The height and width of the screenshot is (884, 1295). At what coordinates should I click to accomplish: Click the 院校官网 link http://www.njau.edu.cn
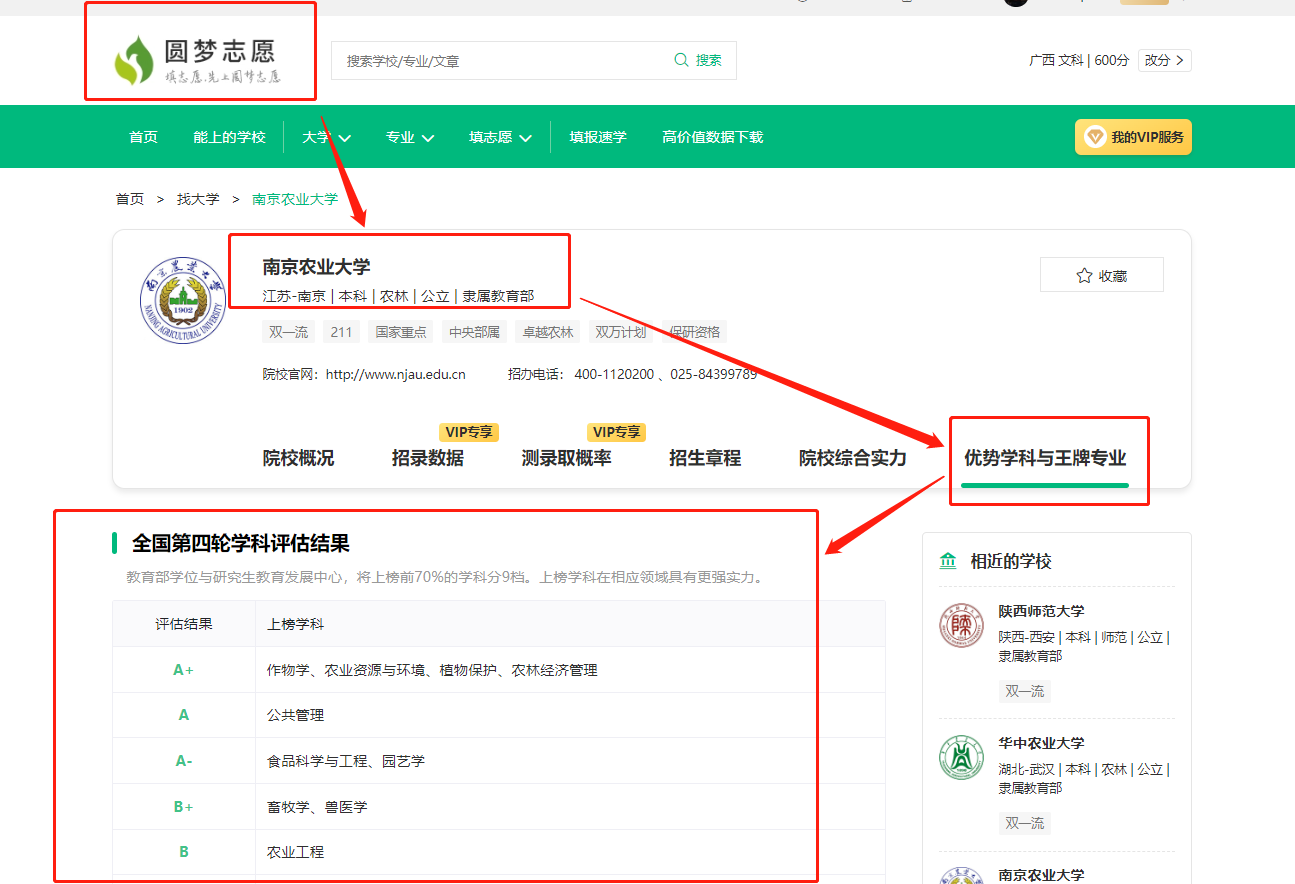[395, 374]
